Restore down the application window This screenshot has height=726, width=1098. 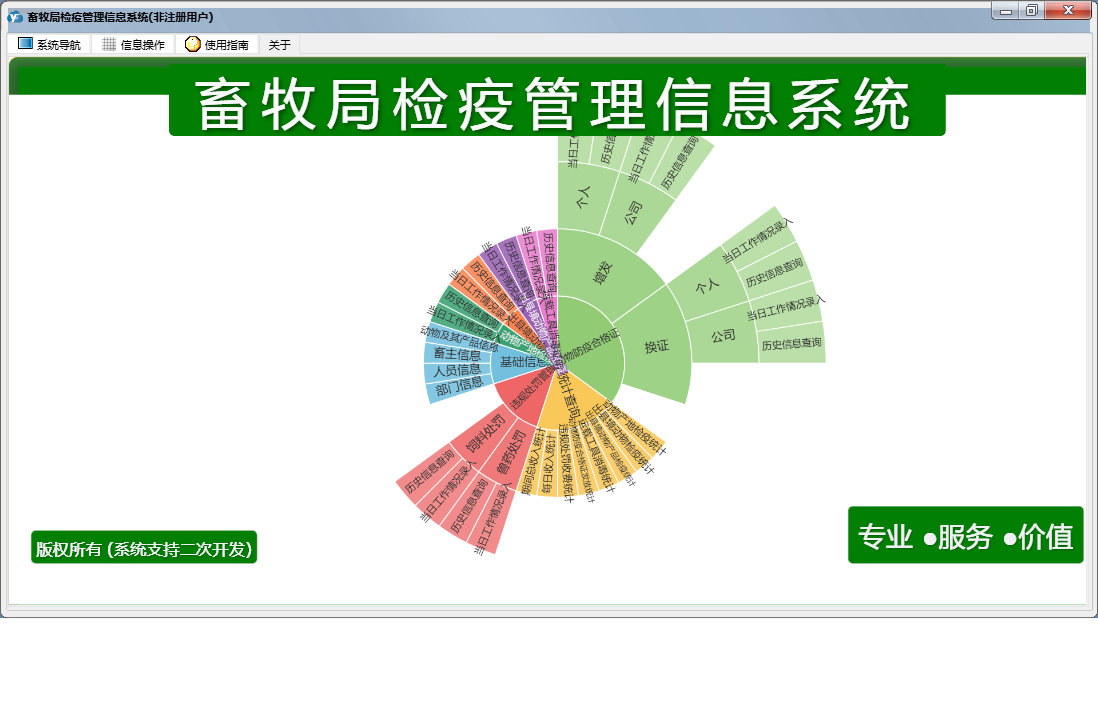[x=1031, y=11]
